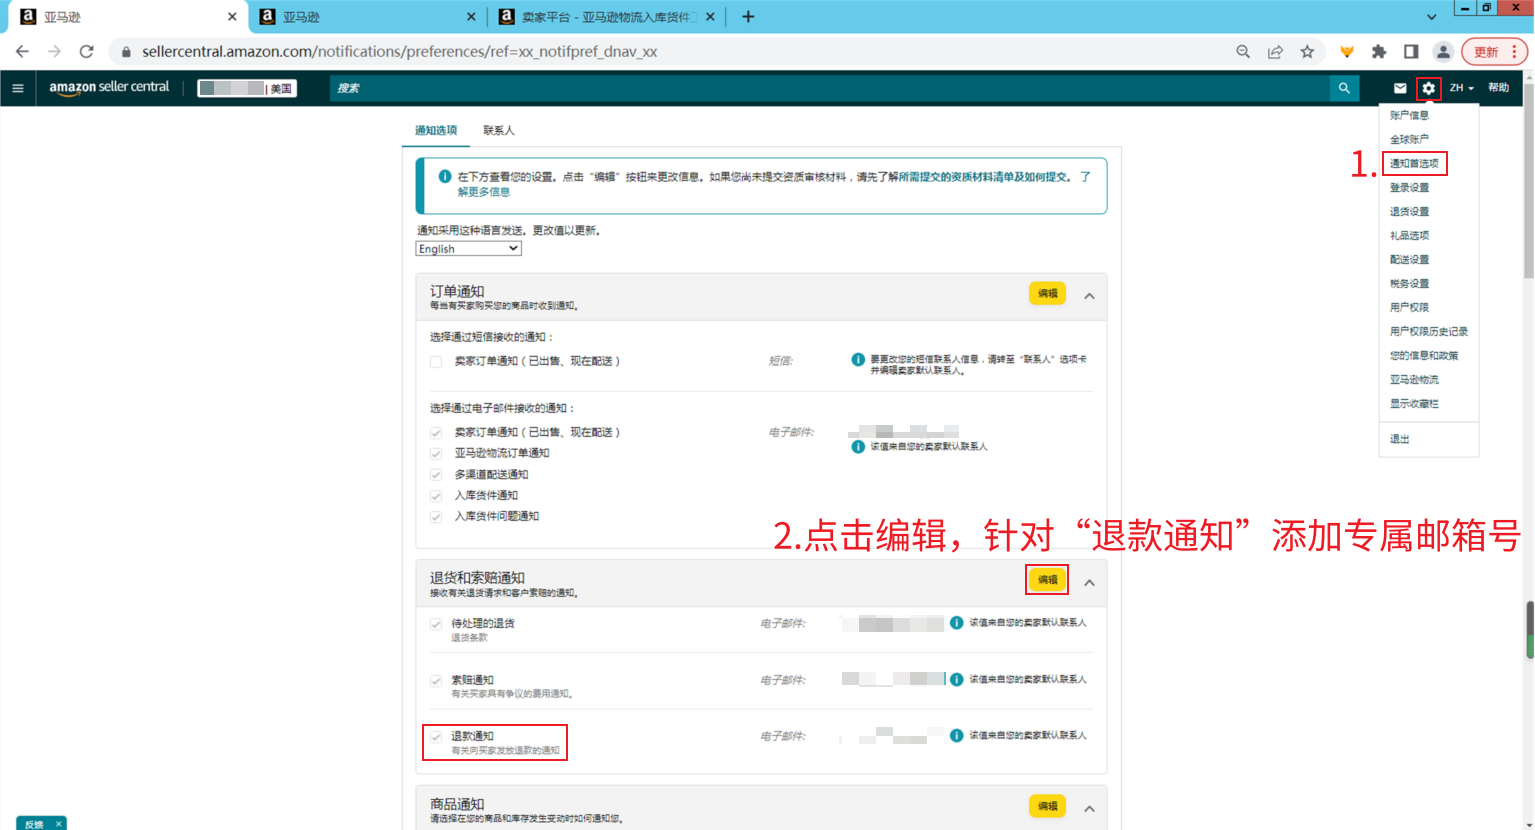Choose 通知首选项 from settings menu
Screen dimensions: 1535x830
1414,163
